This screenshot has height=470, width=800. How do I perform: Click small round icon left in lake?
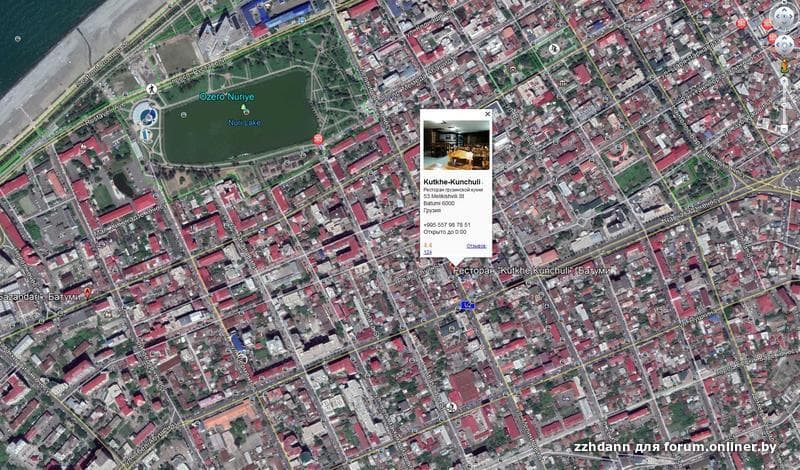pos(184,115)
